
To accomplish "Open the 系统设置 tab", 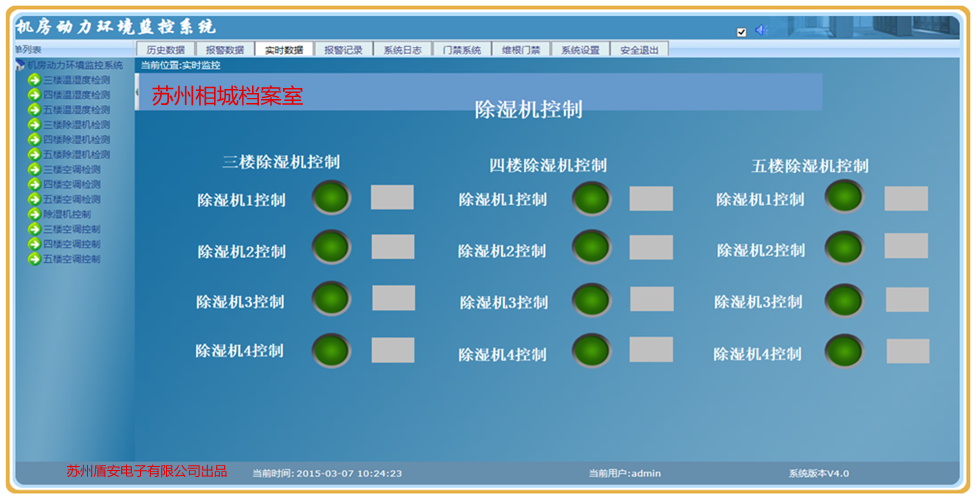I will [580, 50].
